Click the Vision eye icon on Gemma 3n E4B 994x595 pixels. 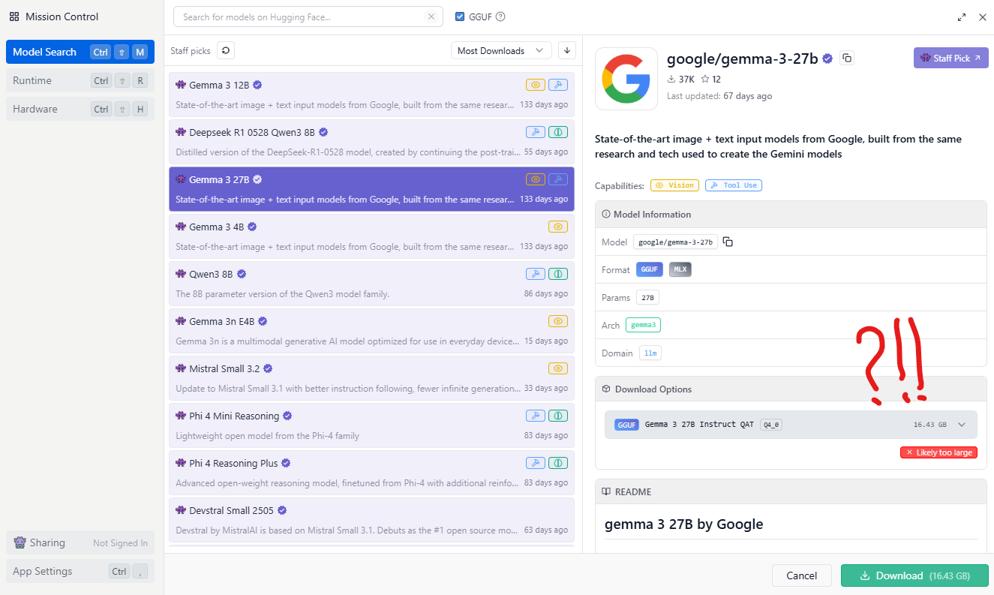[558, 321]
